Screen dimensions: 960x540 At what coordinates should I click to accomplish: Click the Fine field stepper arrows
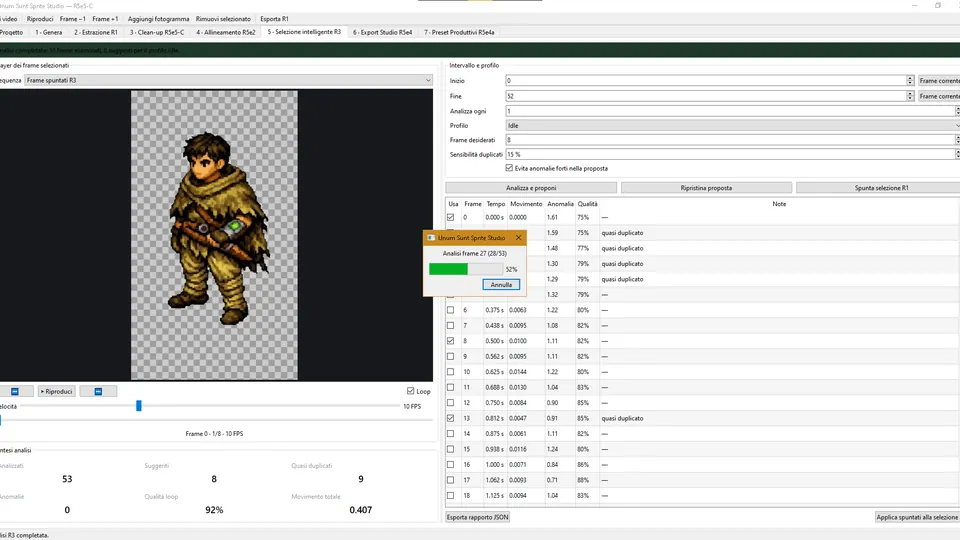coord(910,96)
